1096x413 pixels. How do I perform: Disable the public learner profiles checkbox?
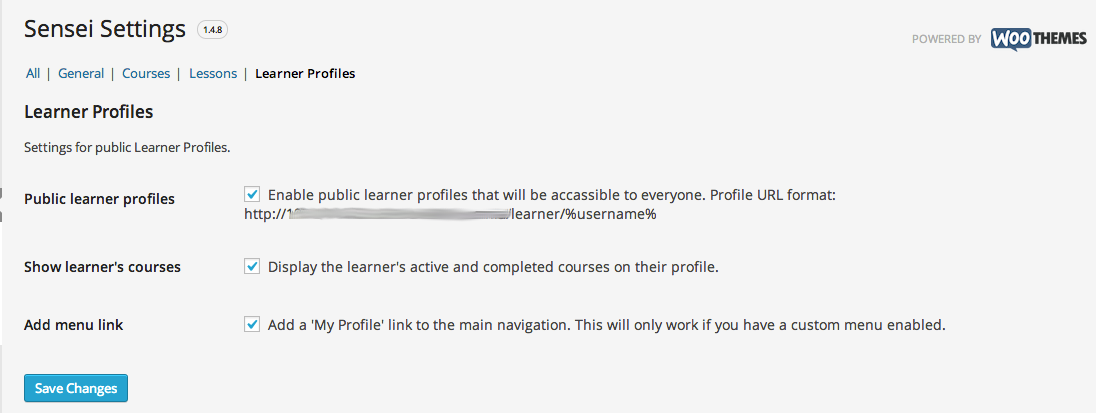[252, 195]
